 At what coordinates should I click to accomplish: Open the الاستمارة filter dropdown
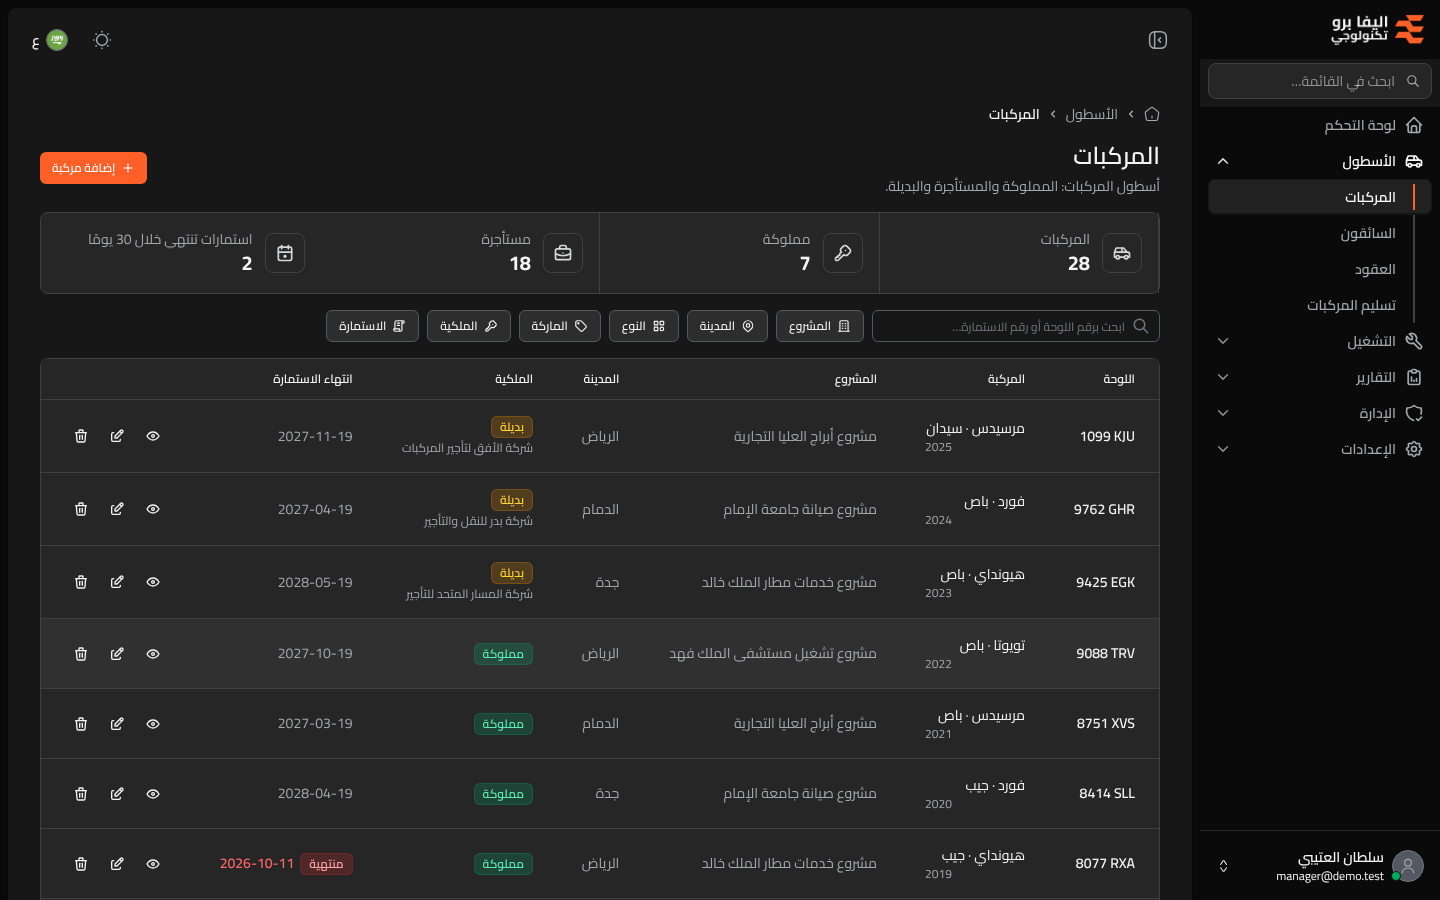[372, 326]
